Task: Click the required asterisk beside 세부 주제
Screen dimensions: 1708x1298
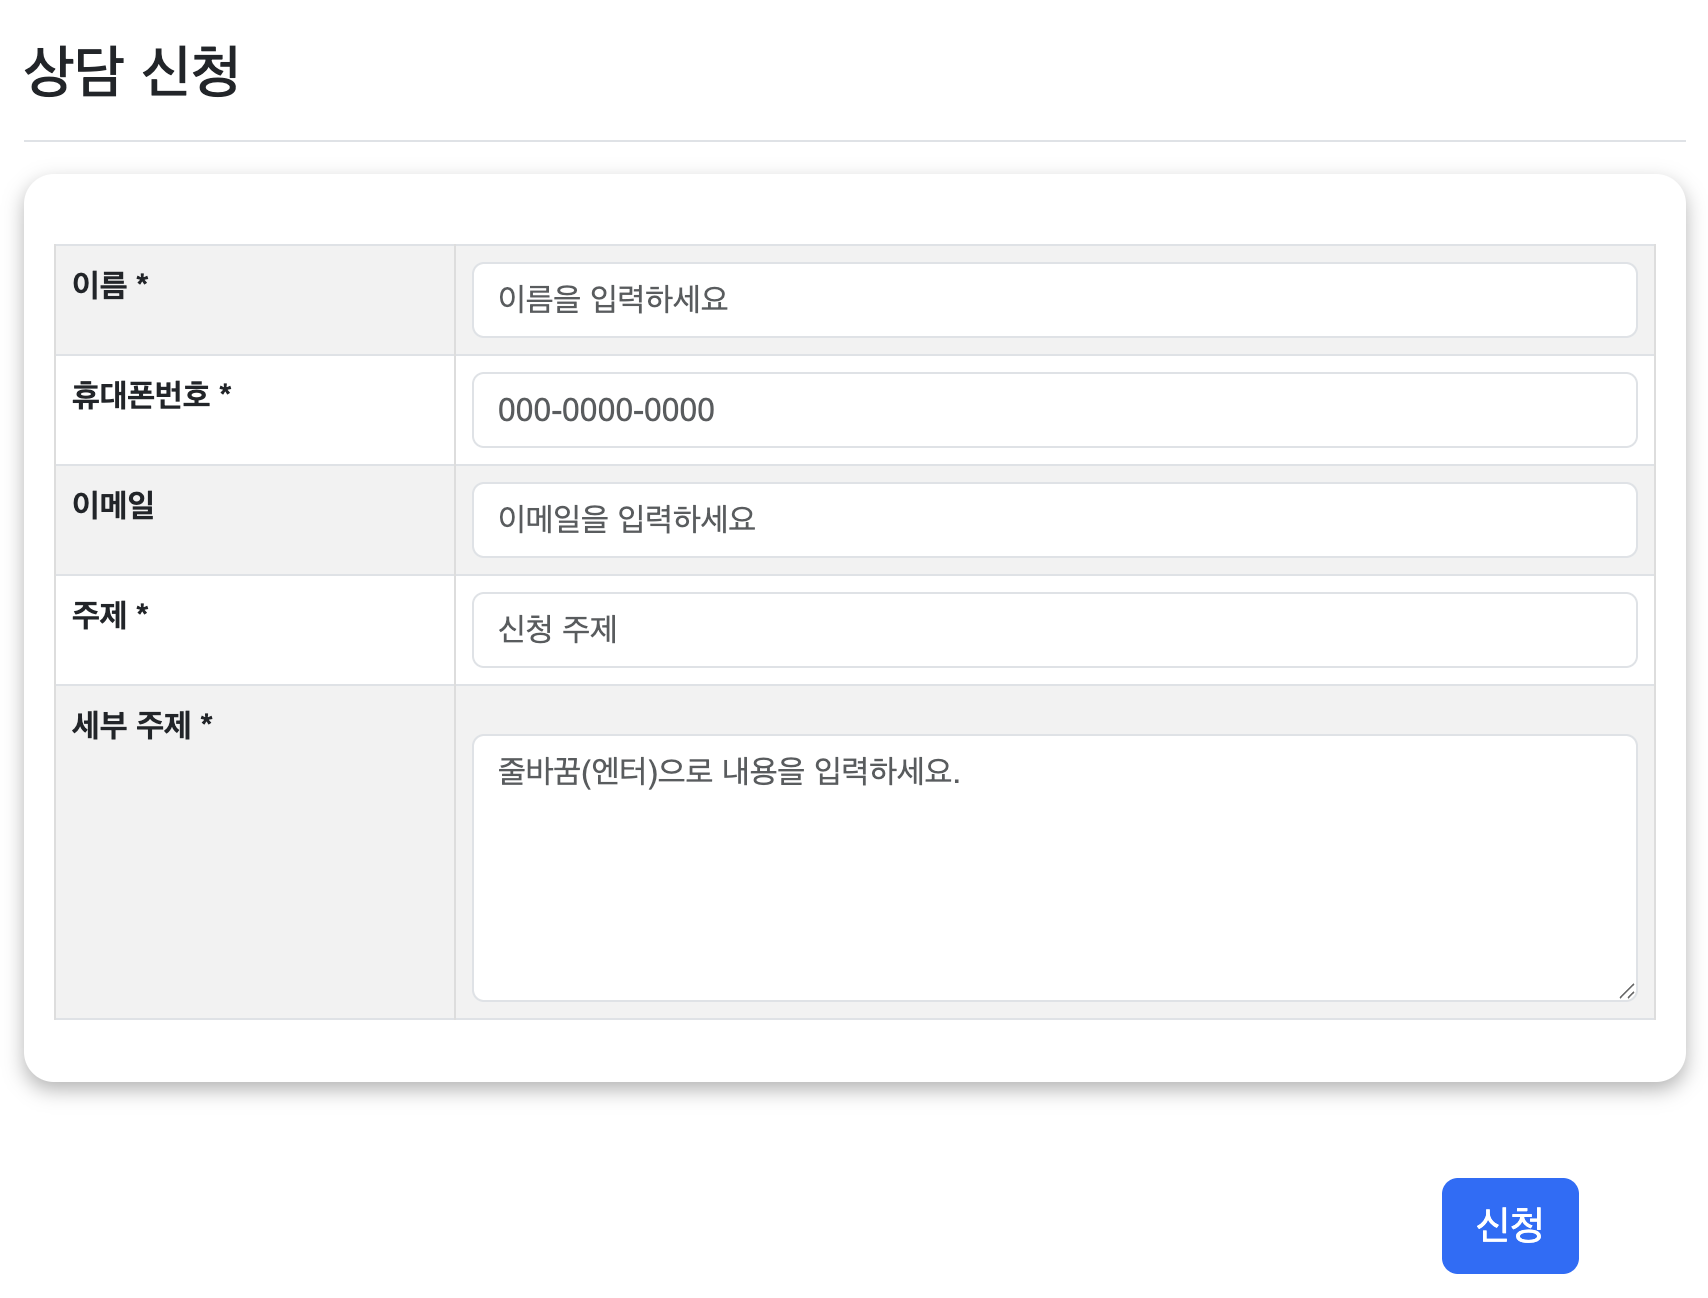Action: tap(206, 721)
